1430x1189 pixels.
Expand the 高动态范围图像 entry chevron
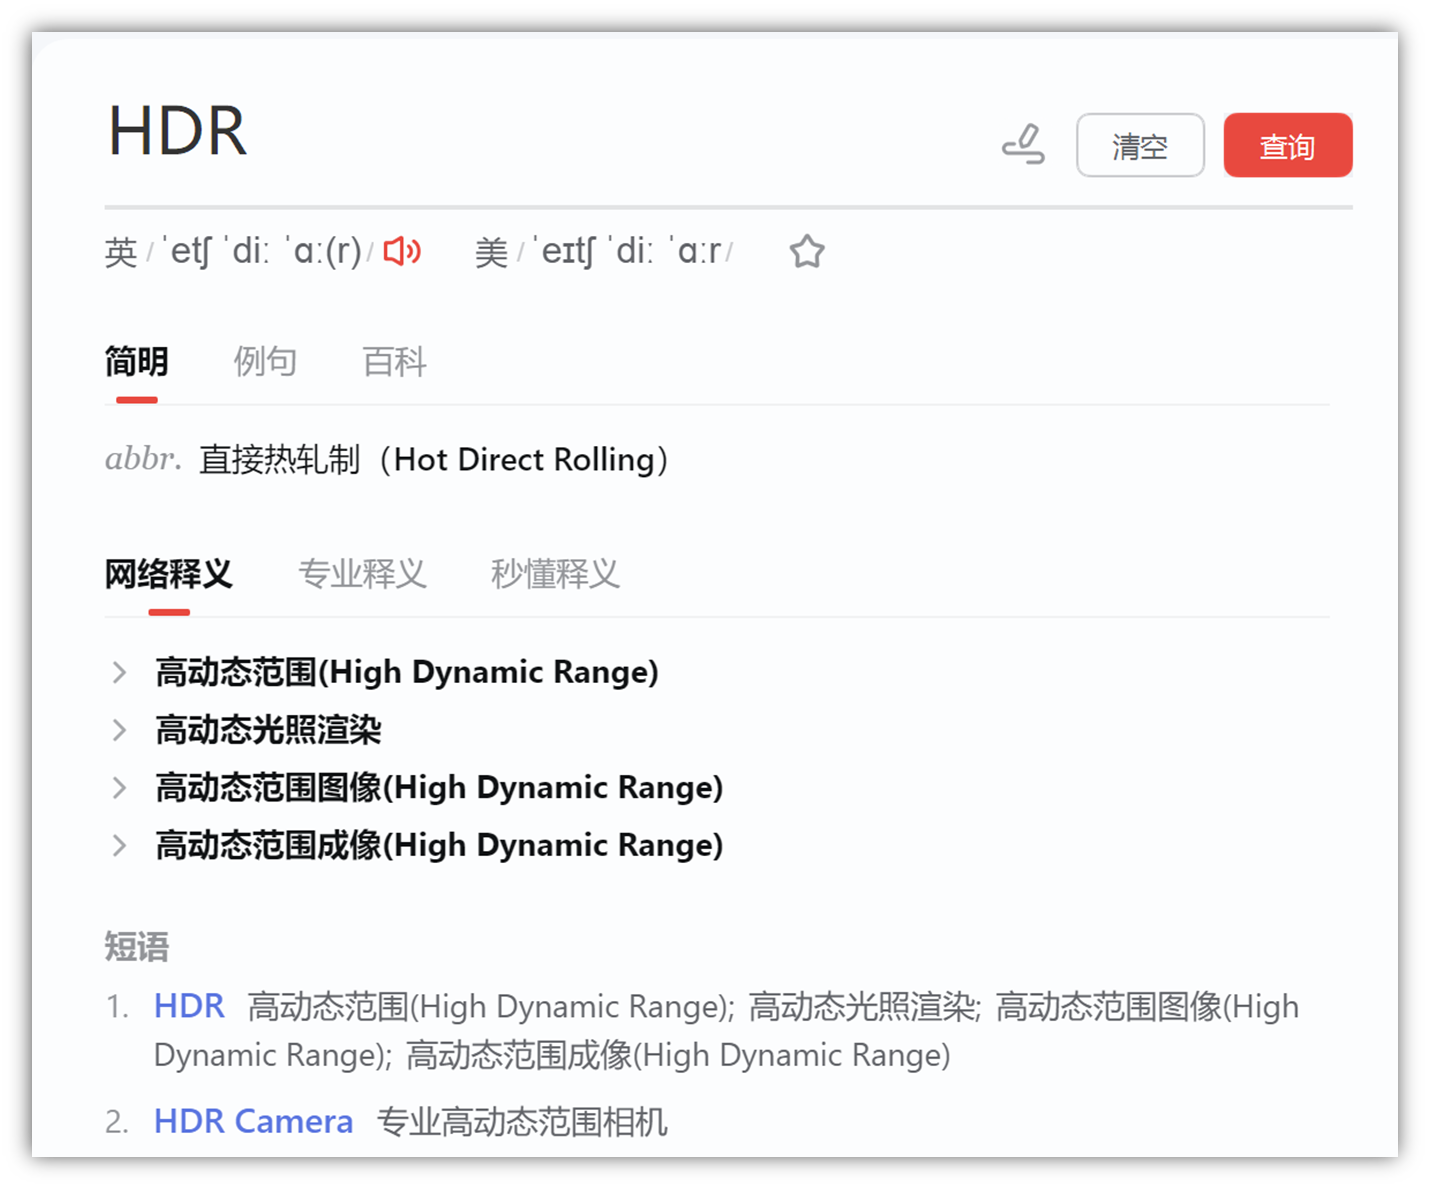[x=119, y=788]
